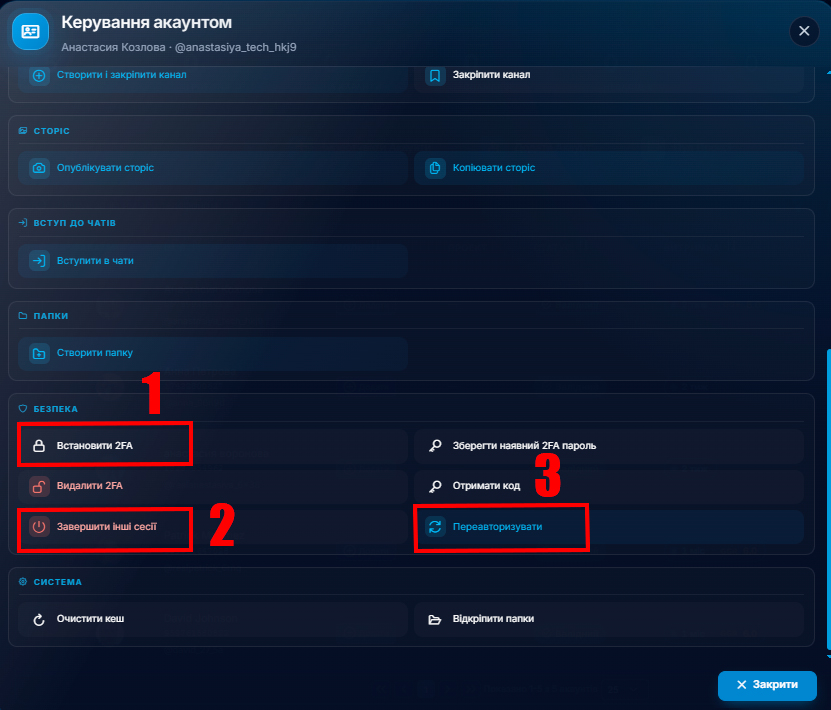Click the bookmark icon for Закріпити канал
Image resolution: width=831 pixels, height=710 pixels.
tap(435, 75)
